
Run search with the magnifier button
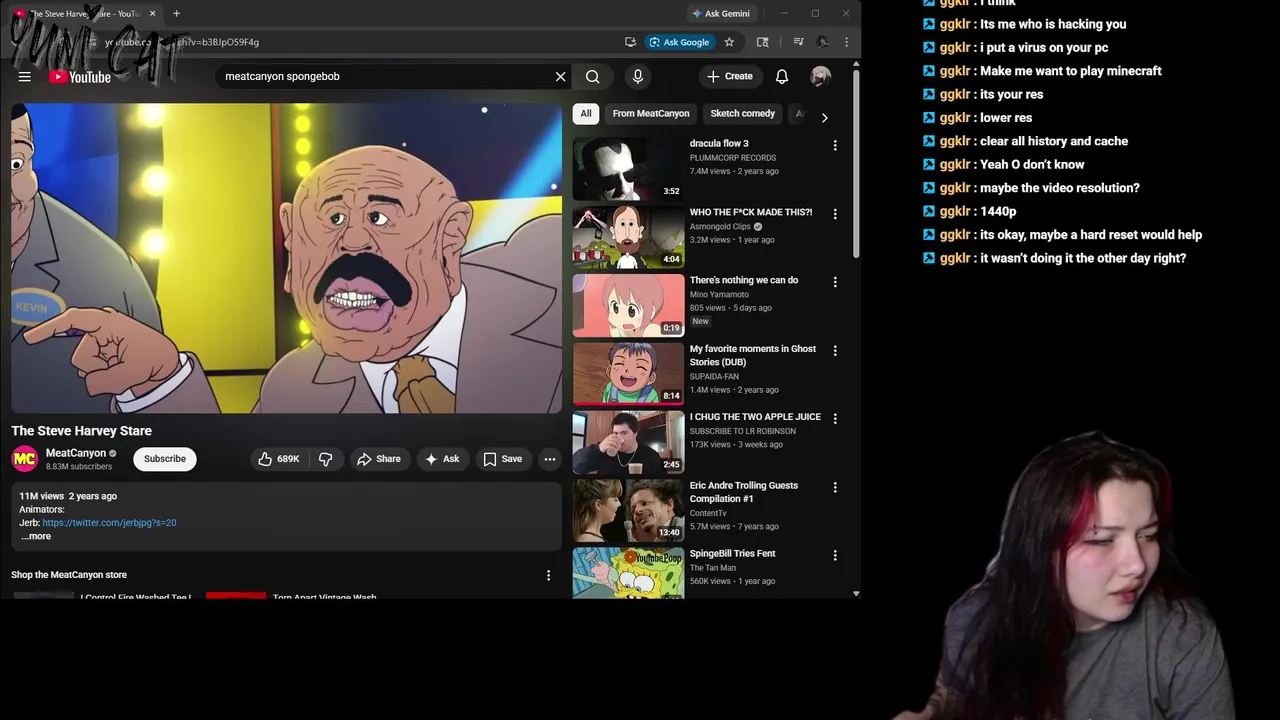point(593,76)
